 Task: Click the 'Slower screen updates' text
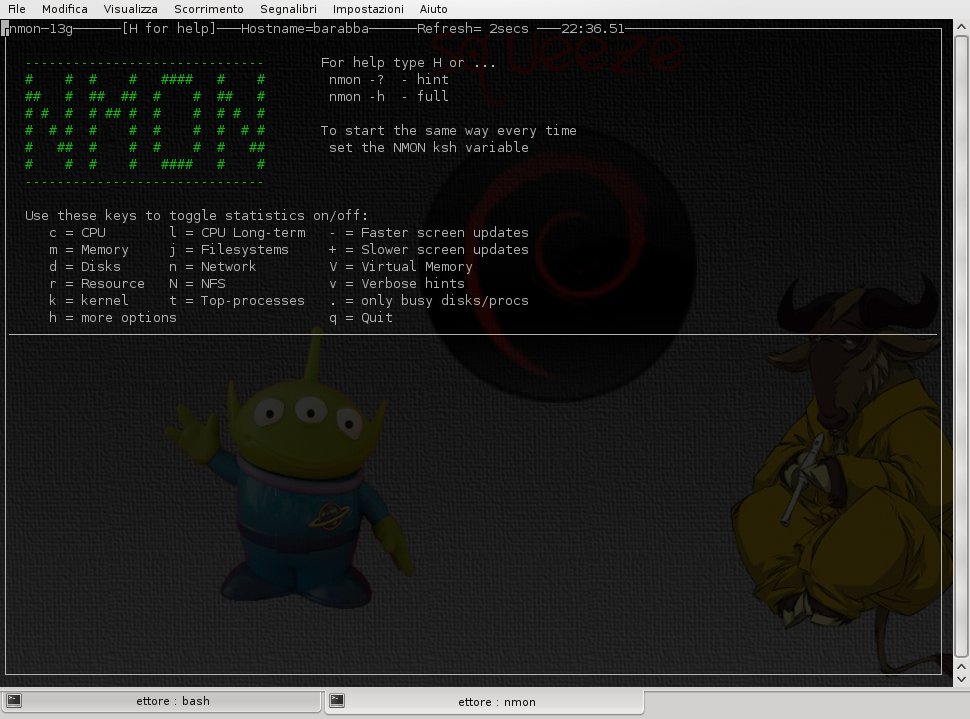[x=445, y=250]
